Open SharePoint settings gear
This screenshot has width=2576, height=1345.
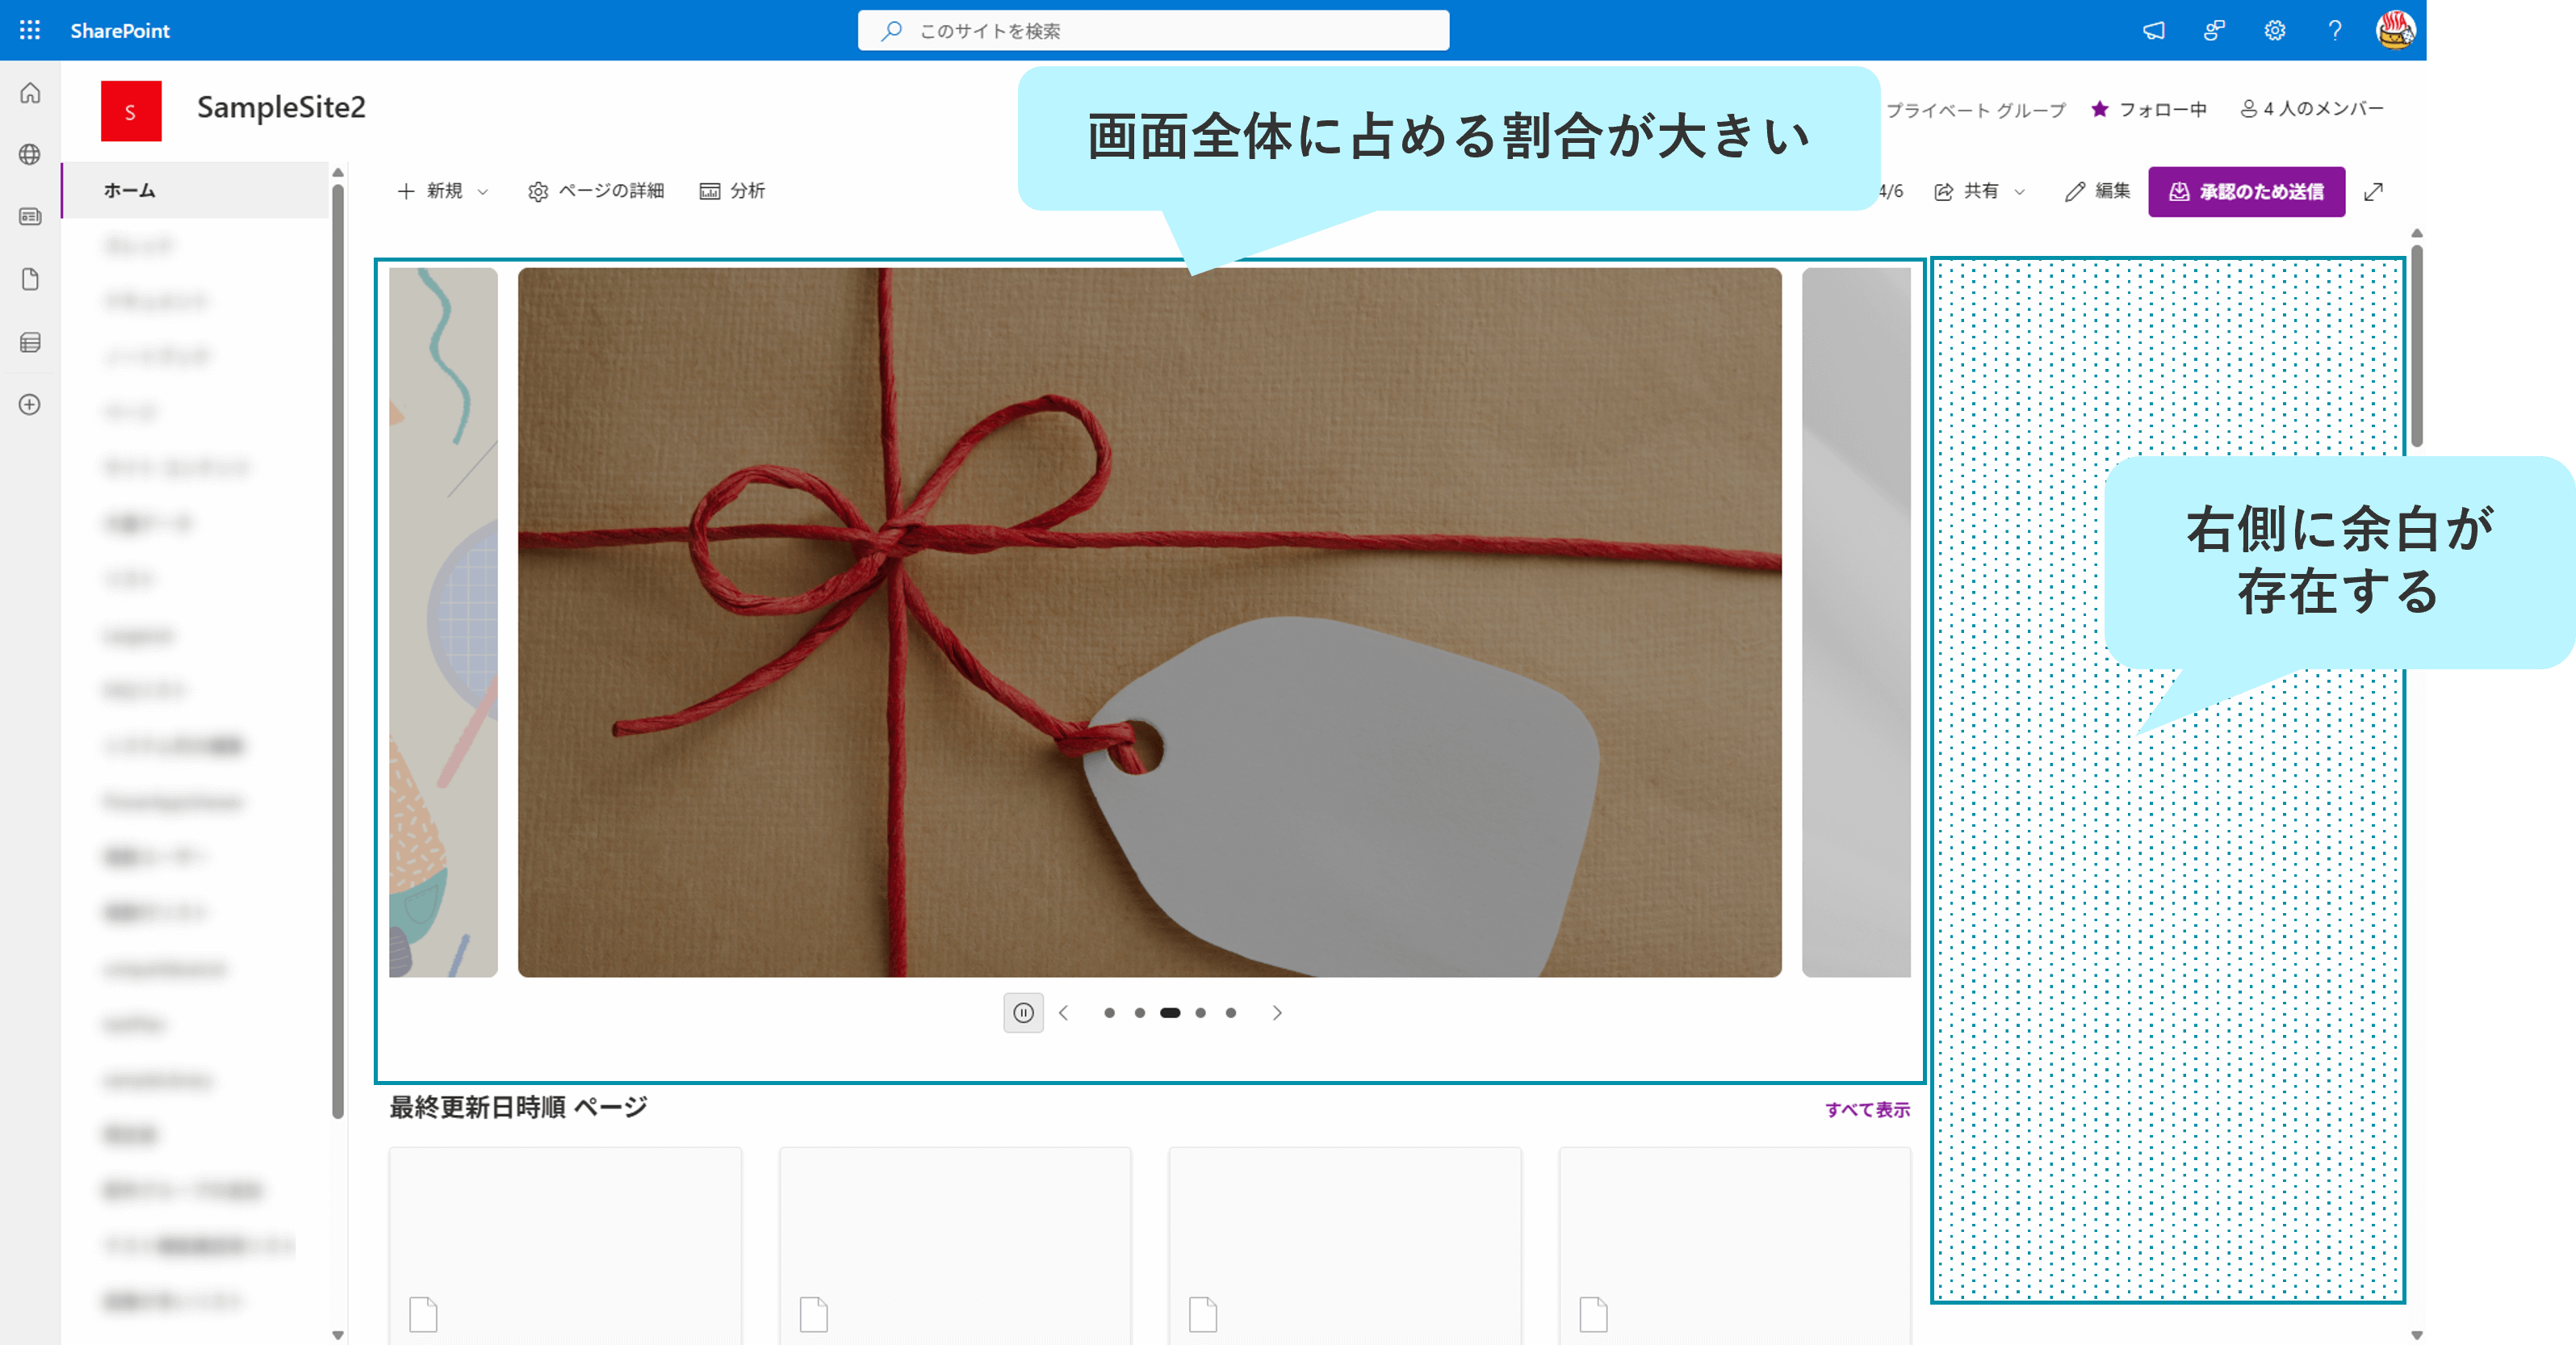point(2274,30)
